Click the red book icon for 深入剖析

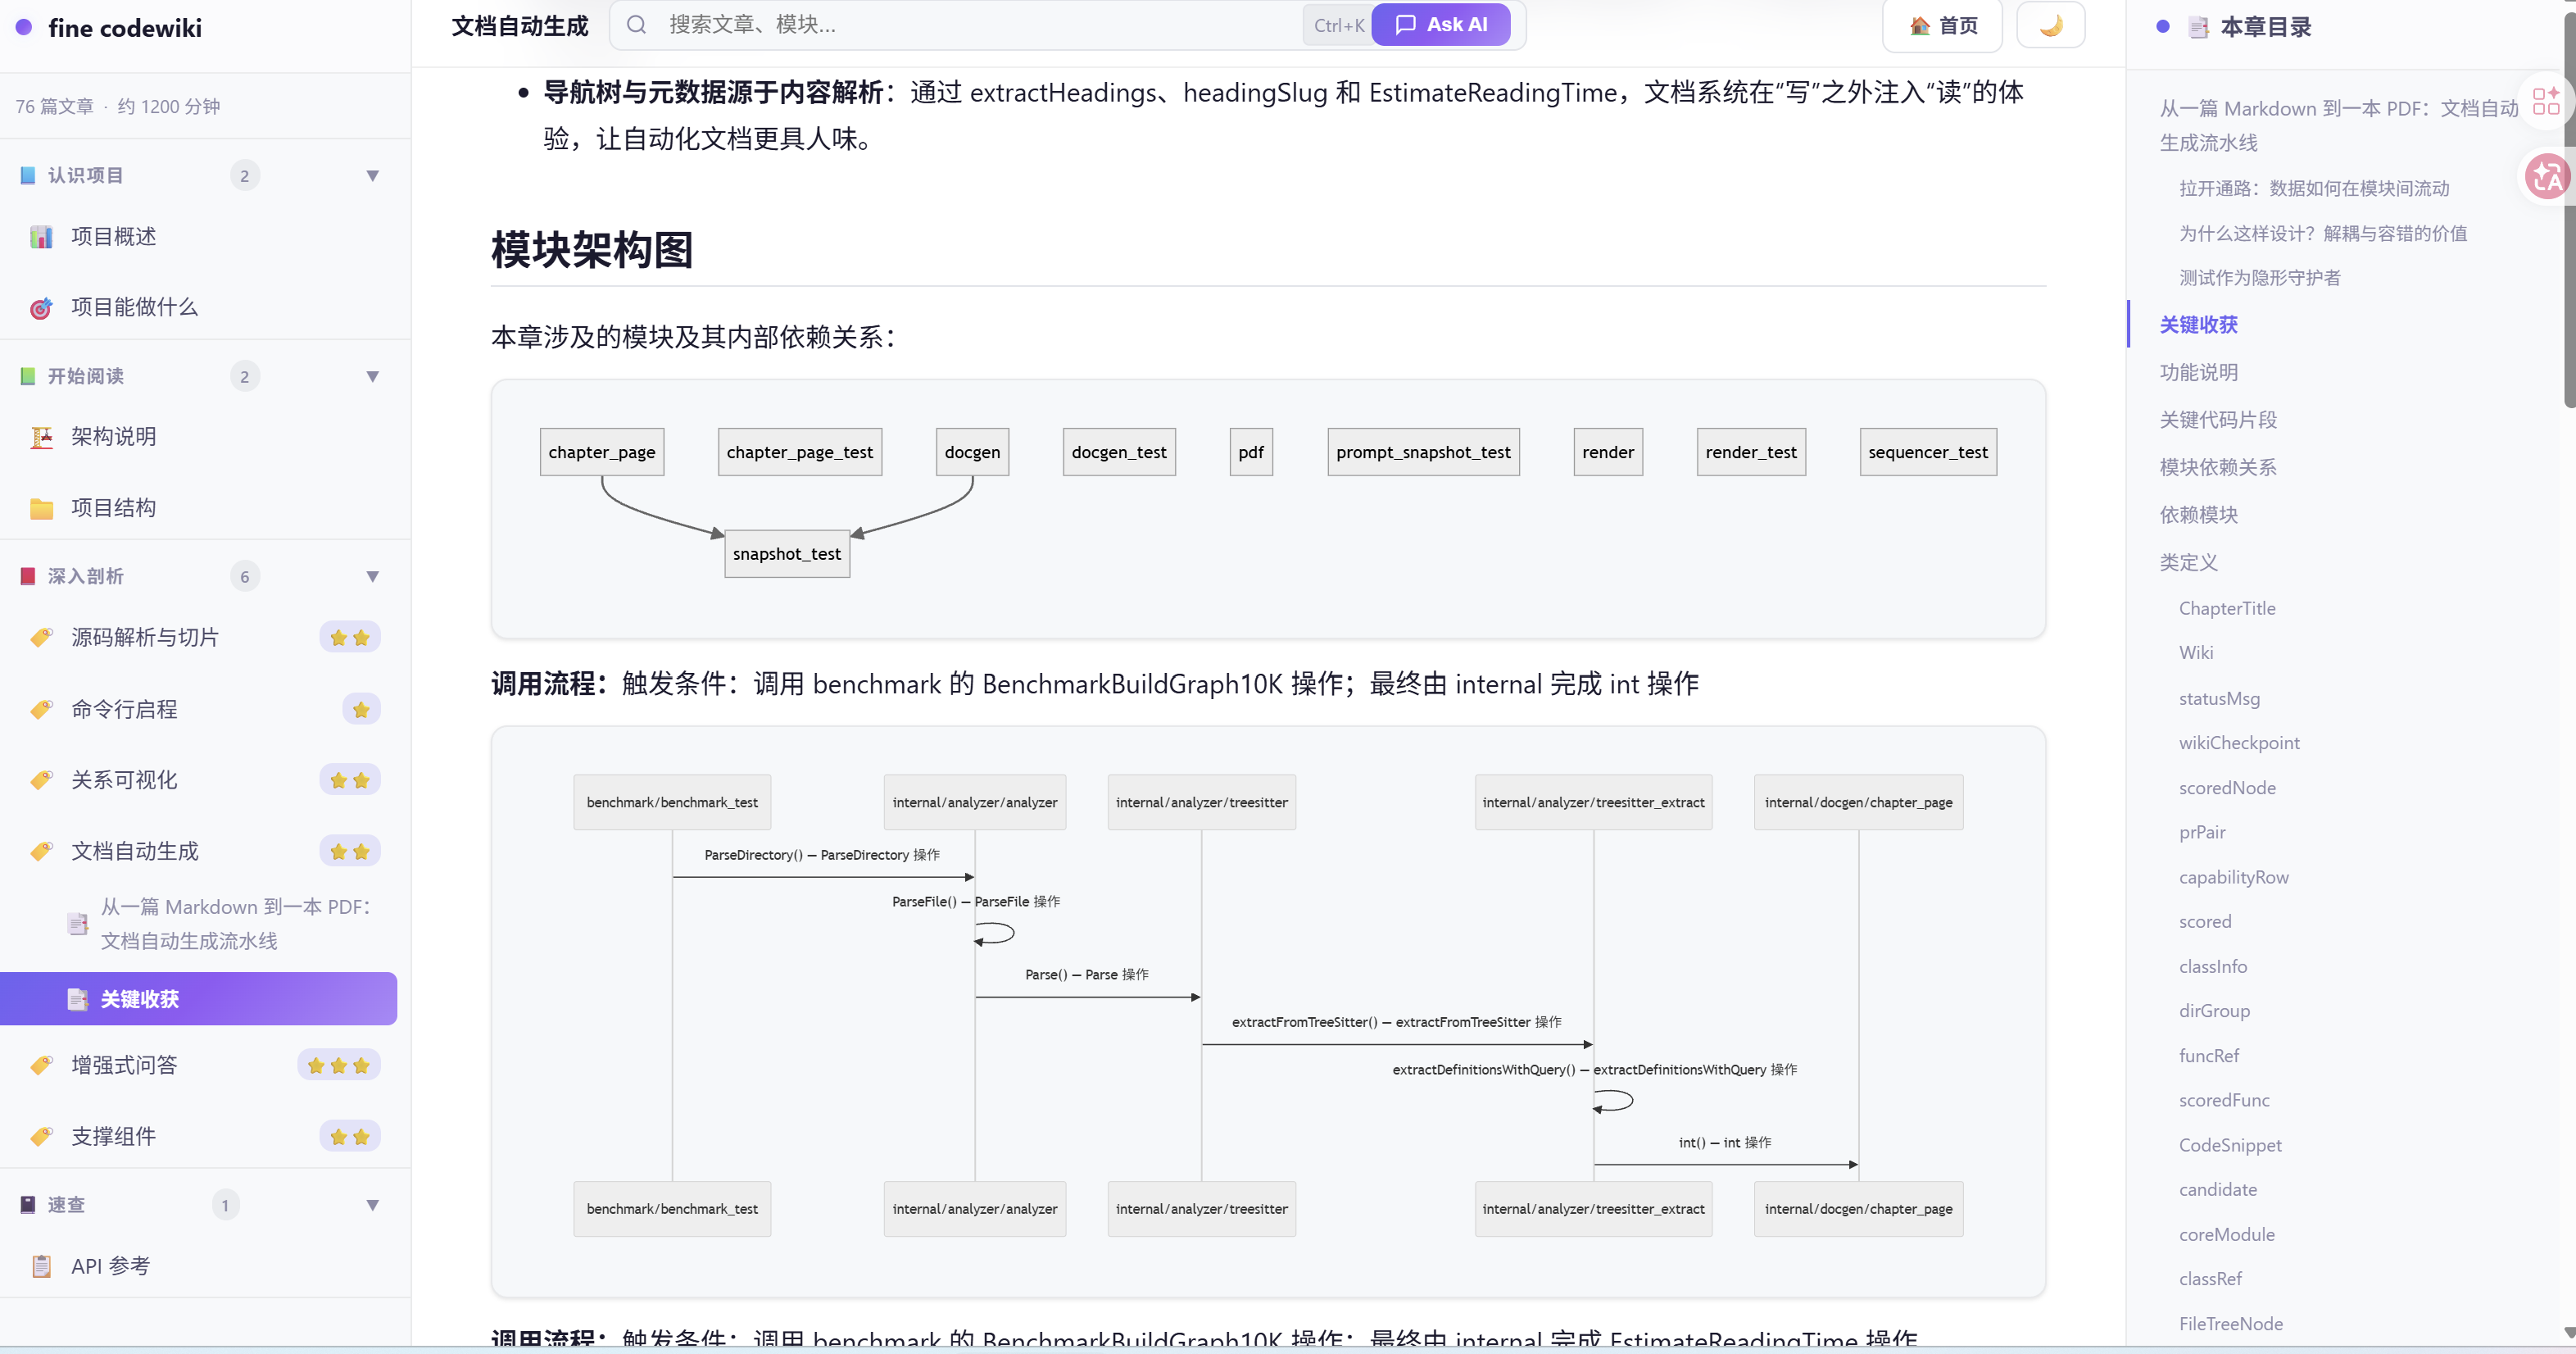point(28,576)
